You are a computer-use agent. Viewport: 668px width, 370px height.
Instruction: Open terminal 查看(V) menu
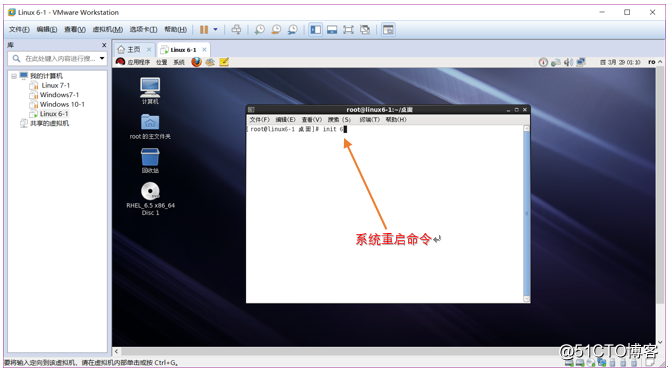click(x=312, y=120)
